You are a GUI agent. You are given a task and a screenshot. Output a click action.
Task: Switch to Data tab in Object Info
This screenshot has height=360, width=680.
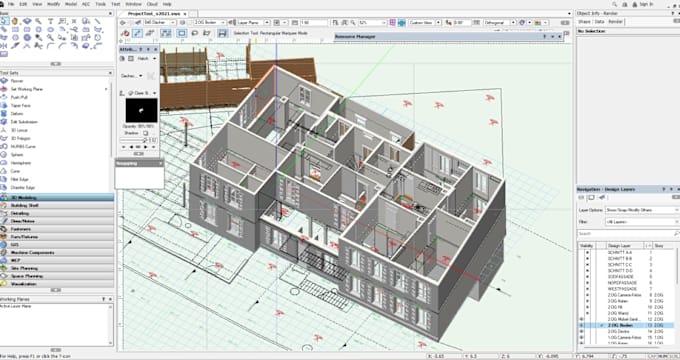click(599, 22)
